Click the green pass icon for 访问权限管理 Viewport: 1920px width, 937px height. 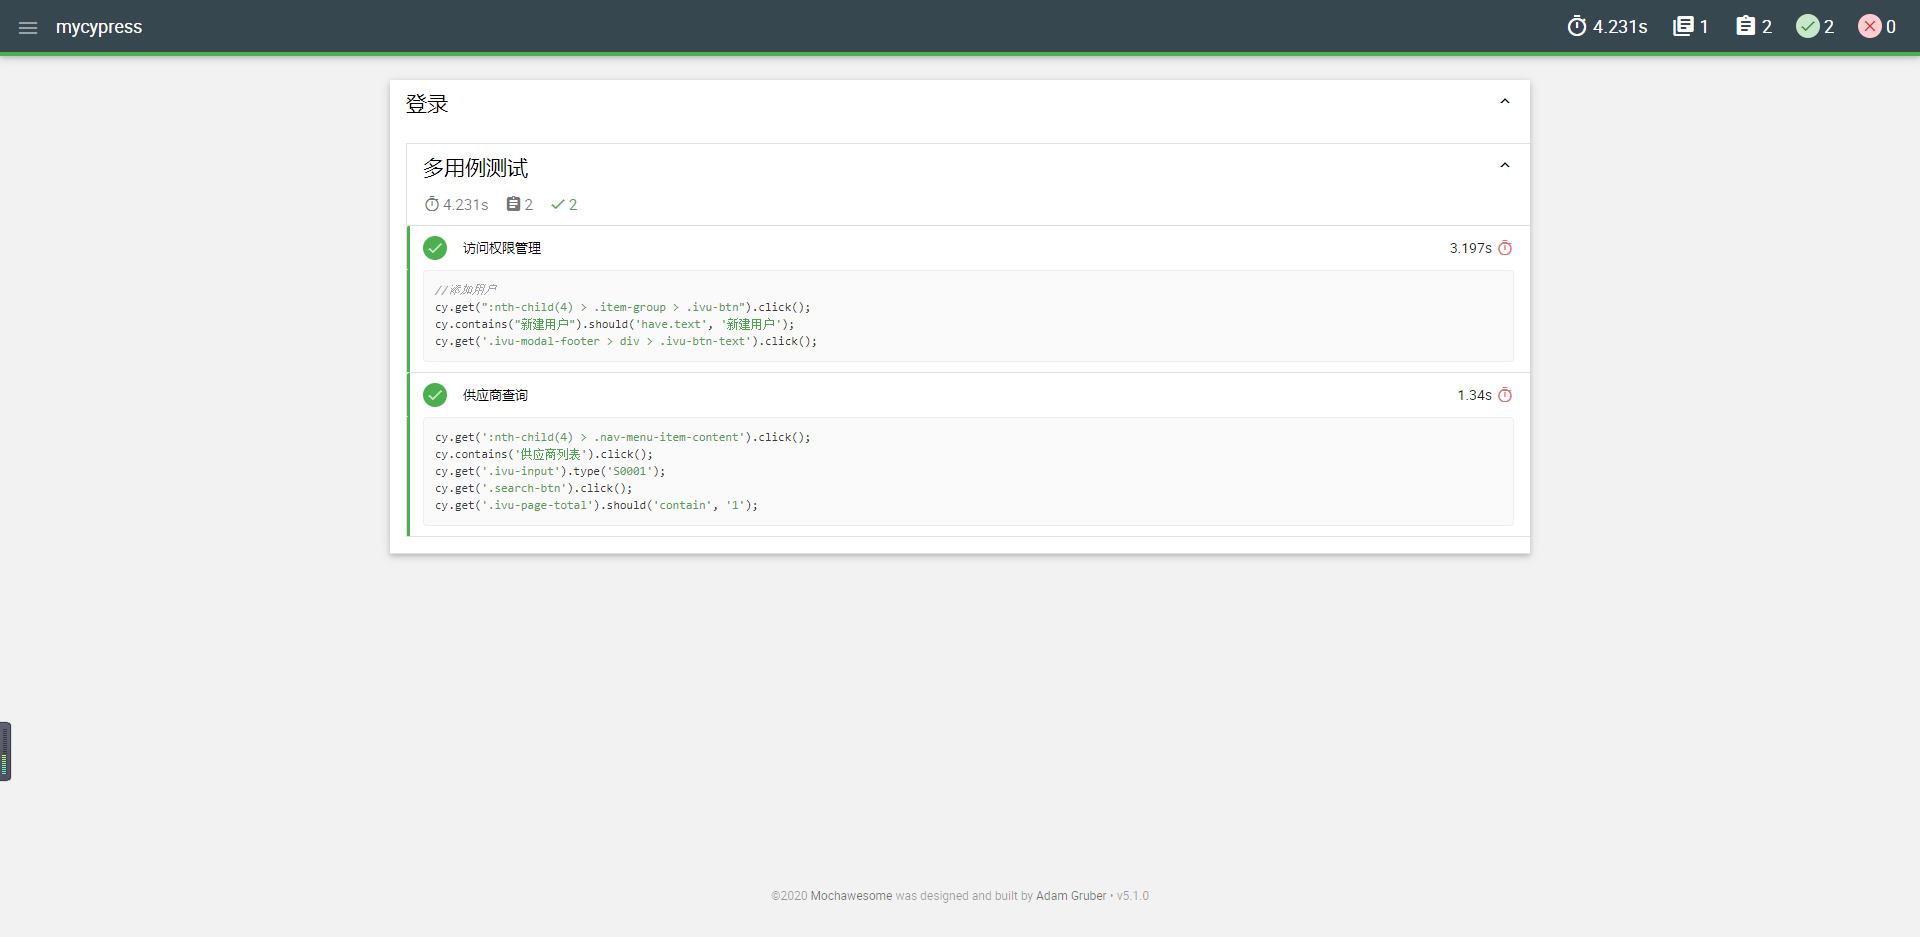coord(435,248)
